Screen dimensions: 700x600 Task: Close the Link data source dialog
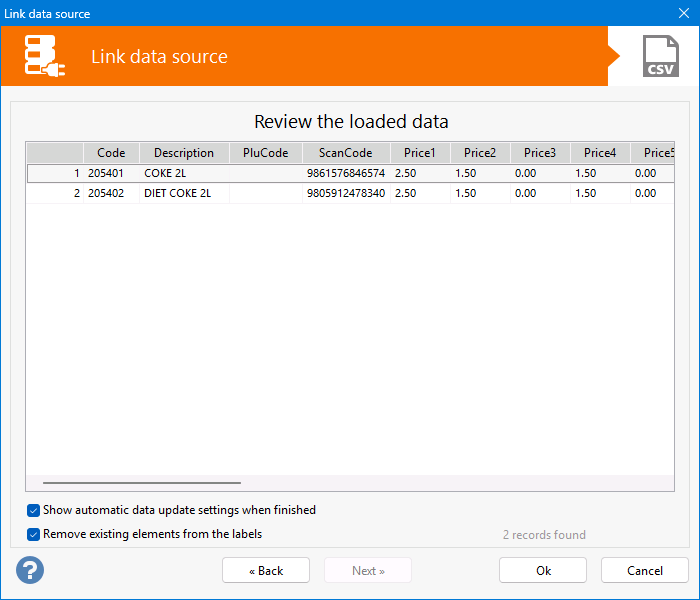pyautogui.click(x=684, y=14)
